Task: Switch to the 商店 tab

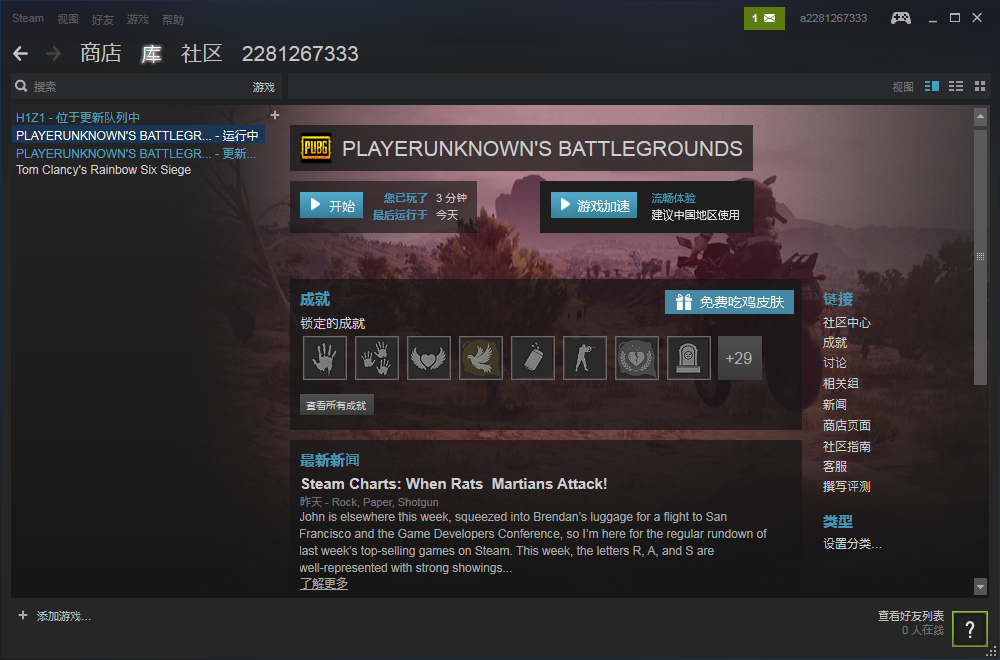Action: pyautogui.click(x=101, y=54)
